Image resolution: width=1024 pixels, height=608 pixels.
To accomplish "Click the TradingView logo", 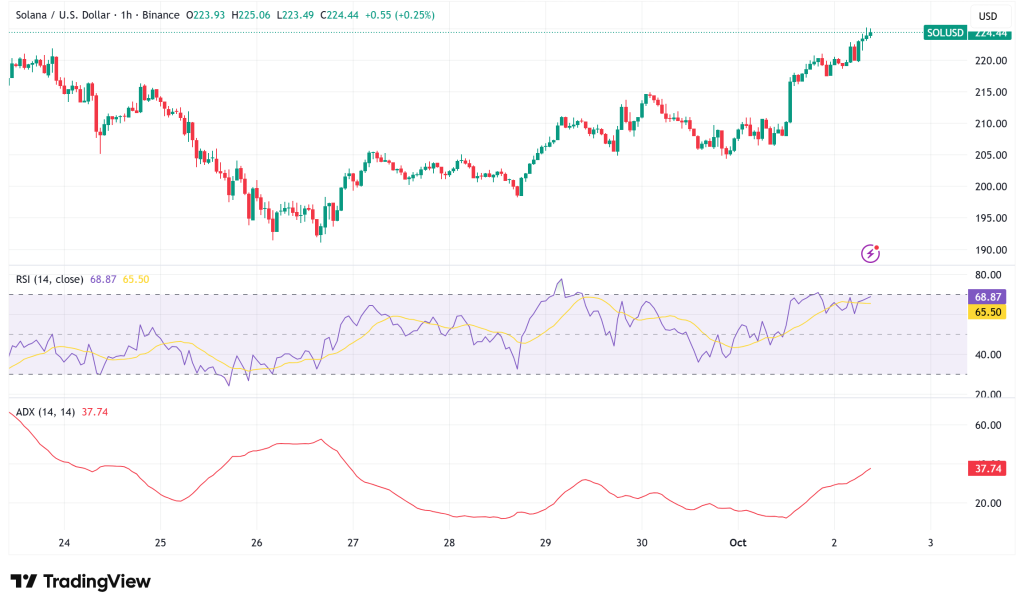I will coord(80,581).
